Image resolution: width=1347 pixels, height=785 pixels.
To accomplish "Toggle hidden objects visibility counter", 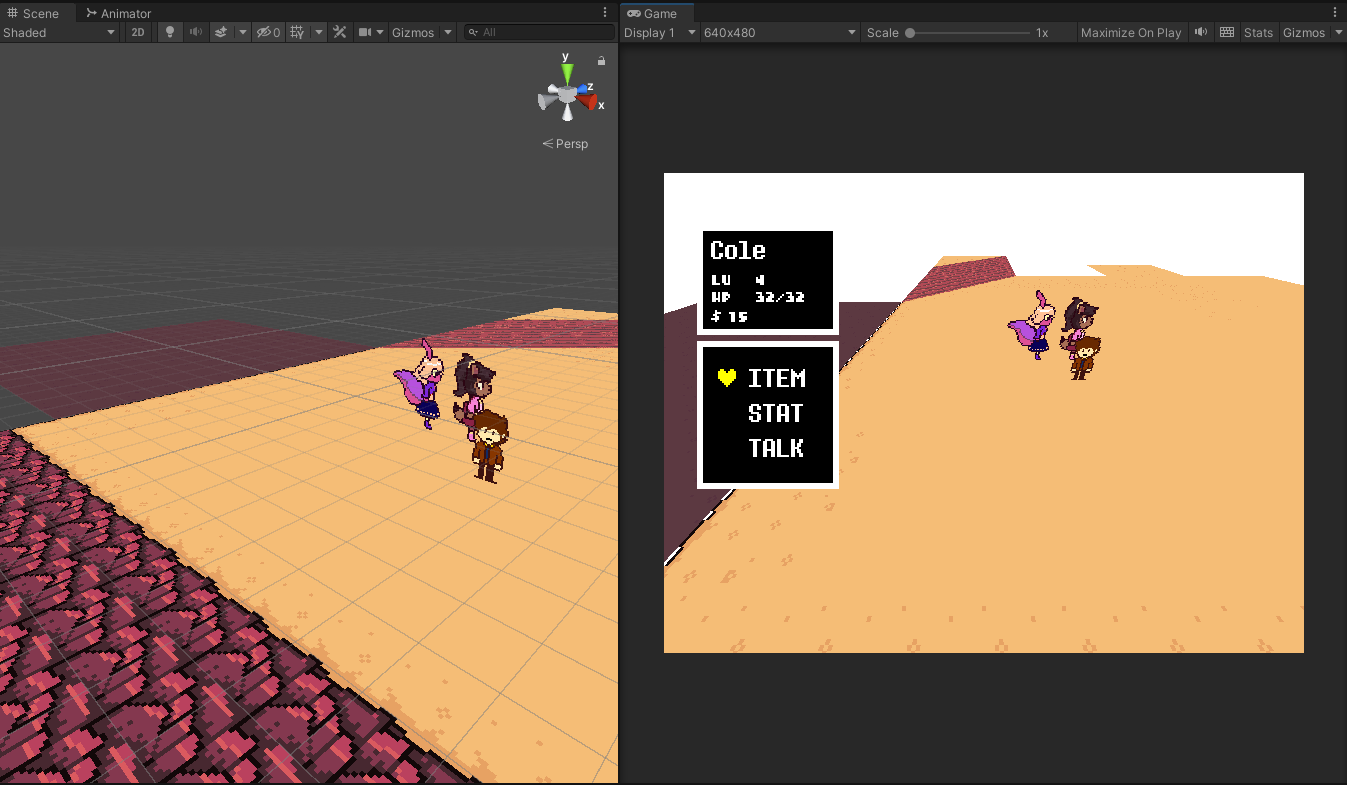I will (x=268, y=32).
